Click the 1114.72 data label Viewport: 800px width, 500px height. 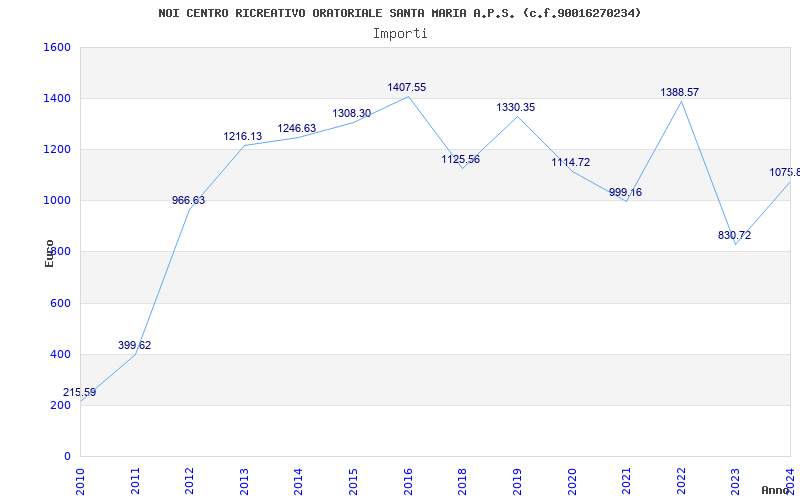coord(570,162)
